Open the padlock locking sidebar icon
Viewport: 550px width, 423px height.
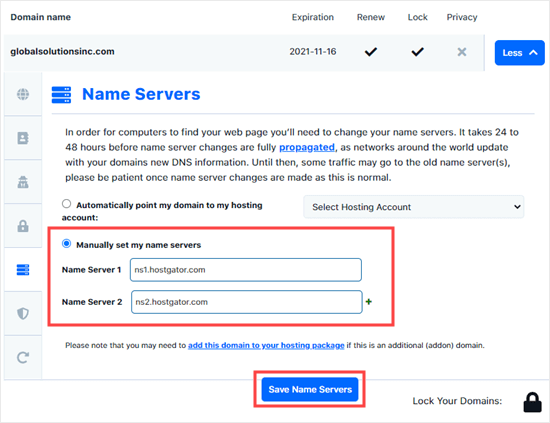pos(23,226)
